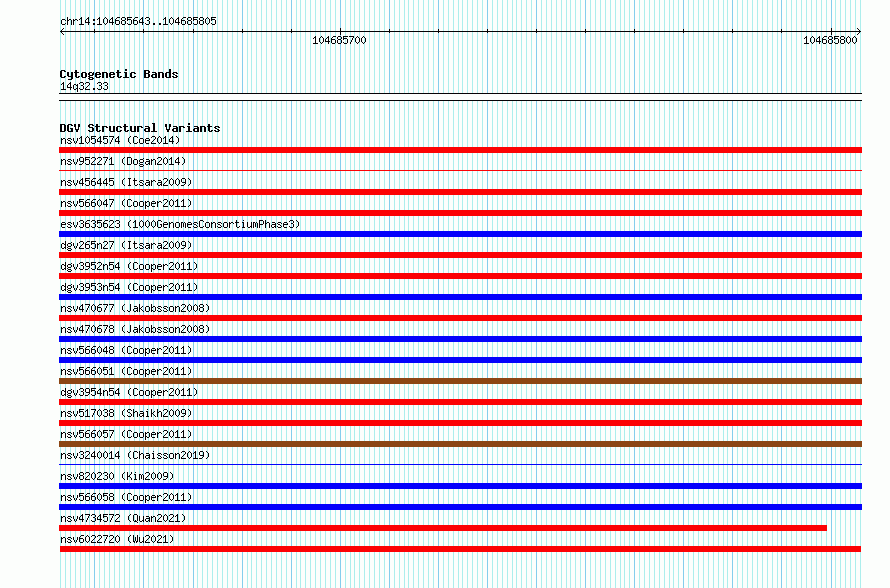
Task: Open nsv517038 (Shaikh2009) label
Action: point(126,413)
